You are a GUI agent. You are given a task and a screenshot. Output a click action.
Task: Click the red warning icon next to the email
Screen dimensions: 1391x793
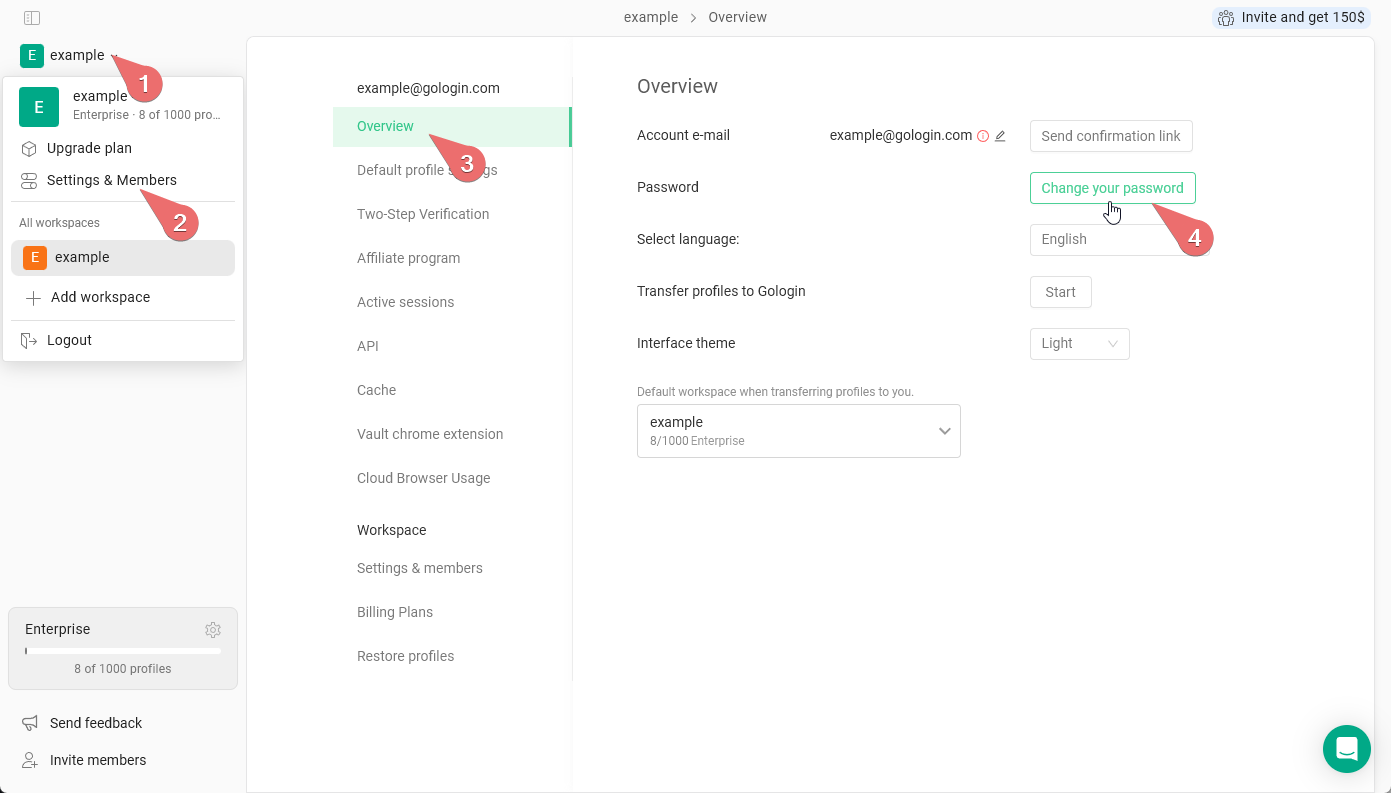[x=983, y=135]
